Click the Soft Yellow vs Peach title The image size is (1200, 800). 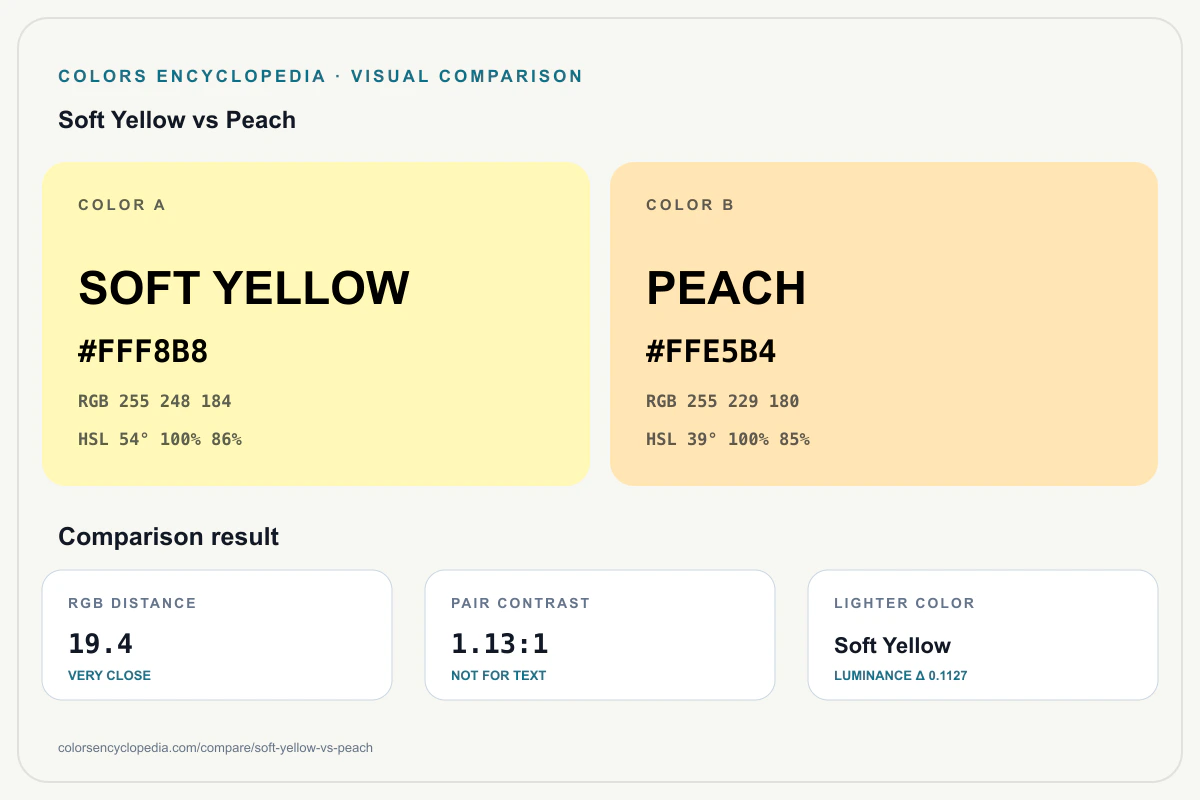(177, 120)
